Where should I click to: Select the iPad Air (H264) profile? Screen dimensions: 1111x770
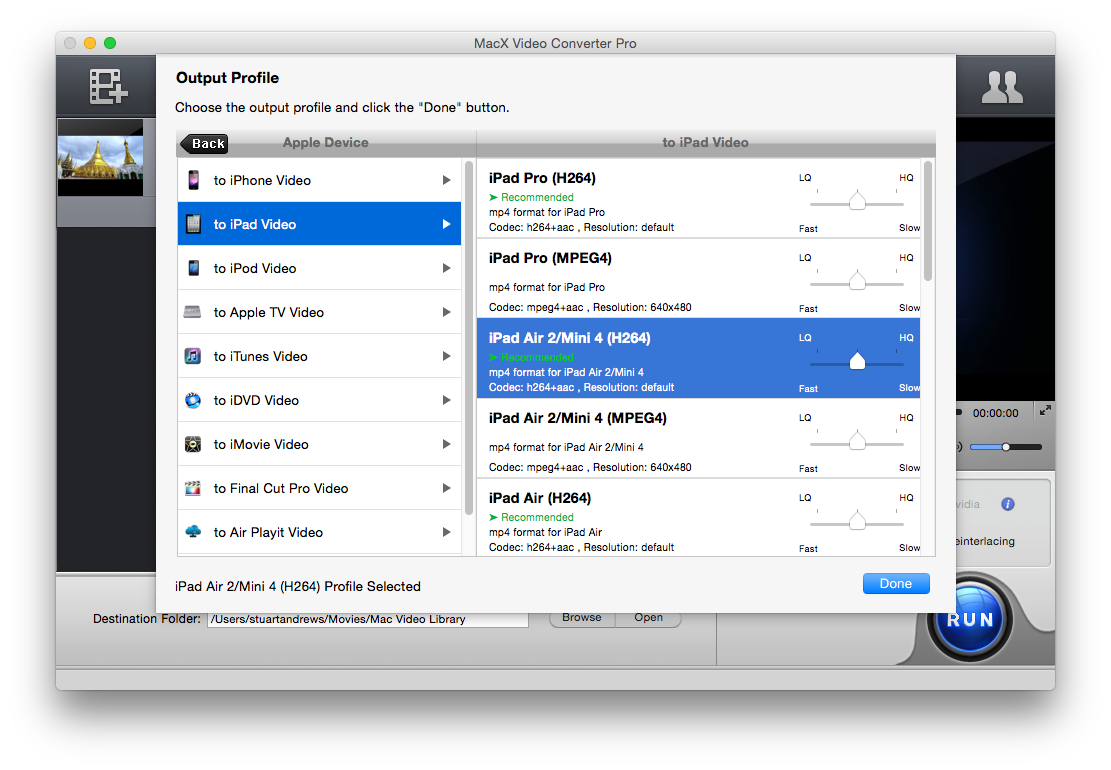699,518
